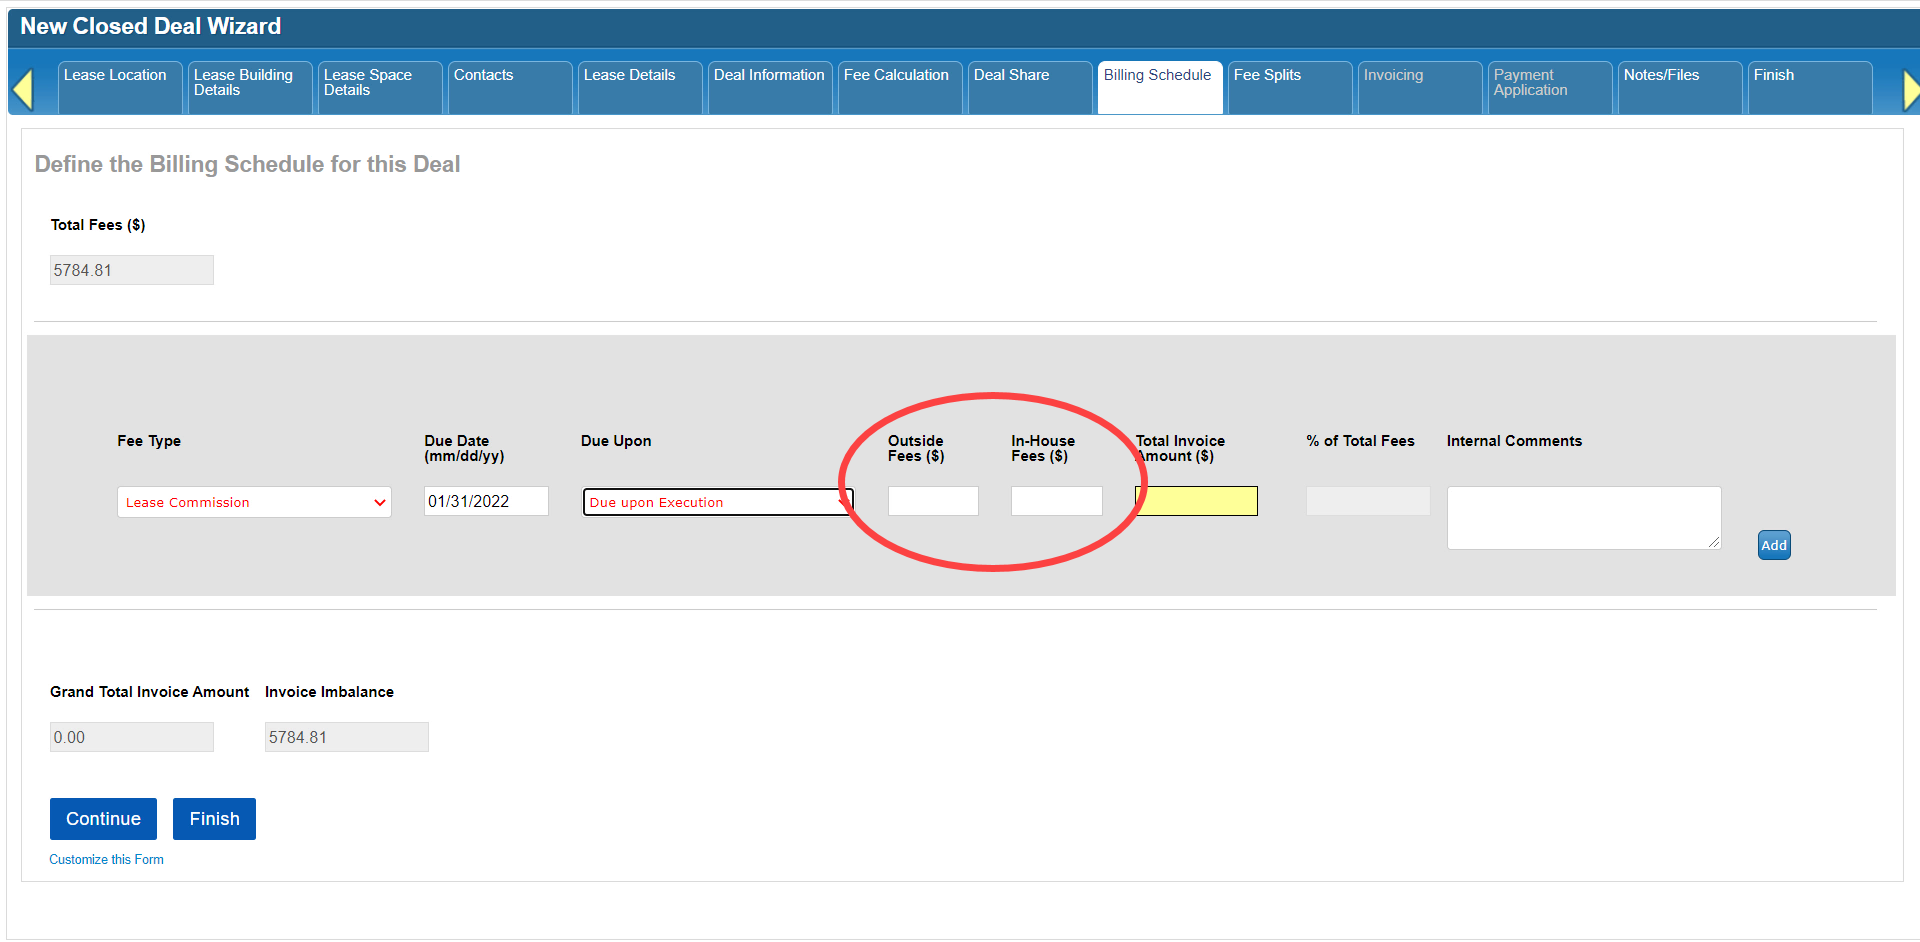Select the Deal Share tab
This screenshot has width=1920, height=942.
1029,87
